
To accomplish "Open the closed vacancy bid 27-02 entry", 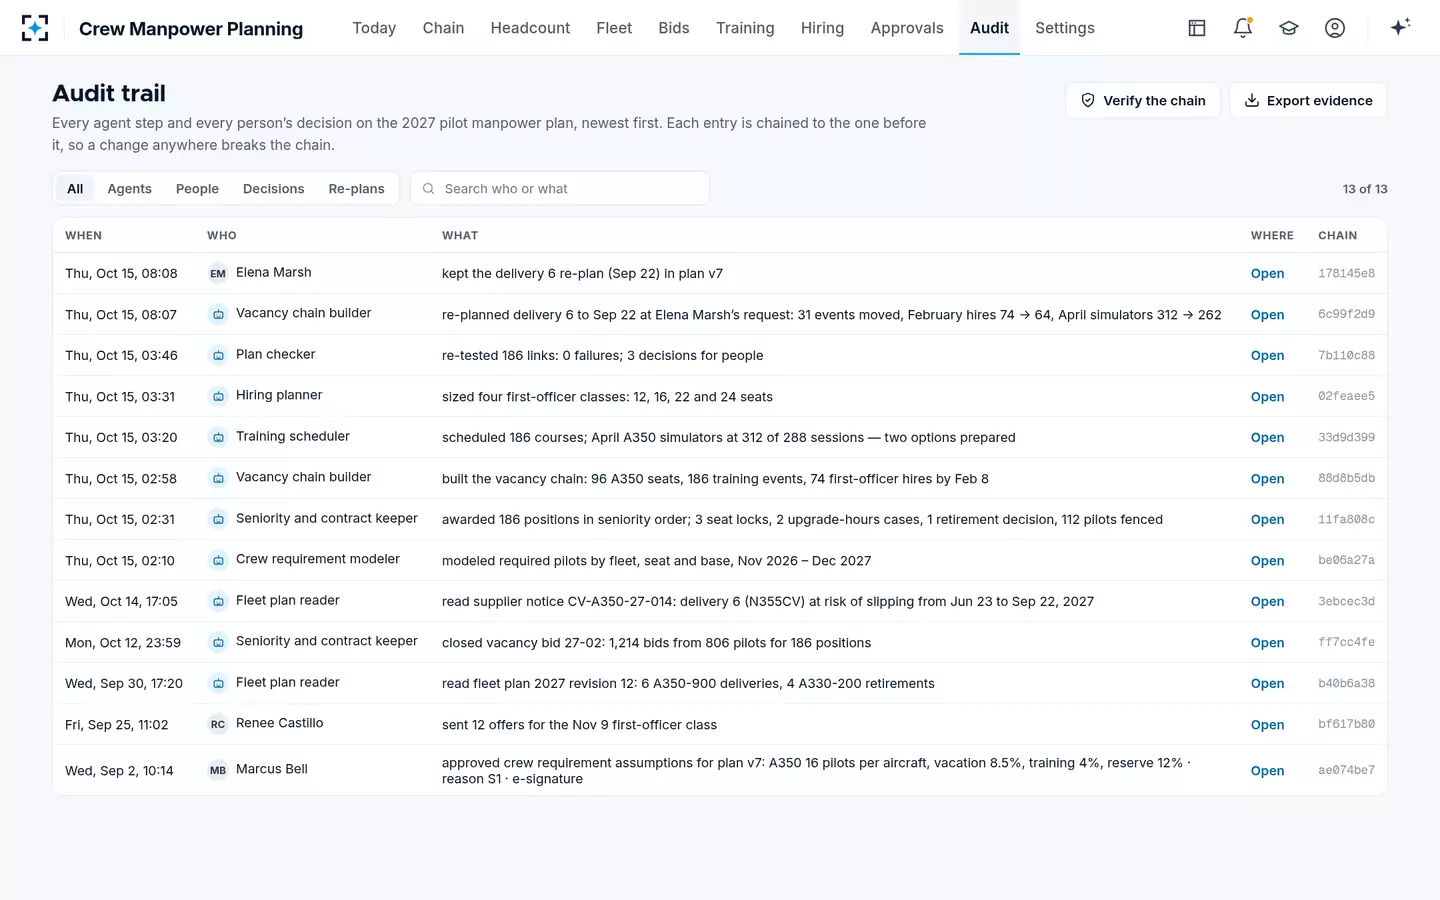I will click(1267, 642).
